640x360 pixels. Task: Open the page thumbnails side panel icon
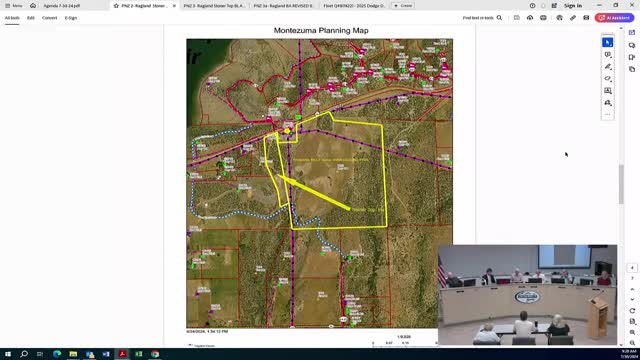point(632,69)
